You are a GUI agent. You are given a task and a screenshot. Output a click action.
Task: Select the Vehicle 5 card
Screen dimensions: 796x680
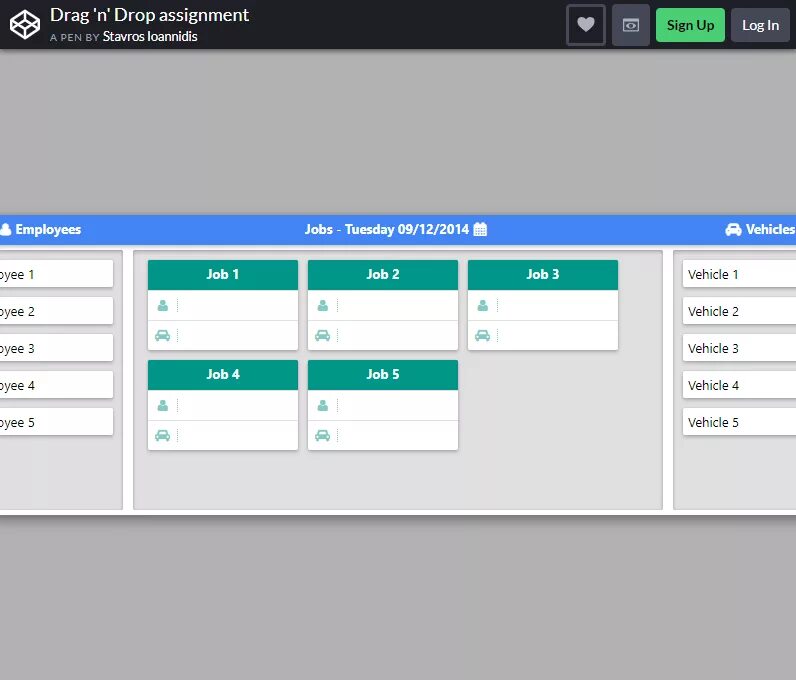[739, 422]
